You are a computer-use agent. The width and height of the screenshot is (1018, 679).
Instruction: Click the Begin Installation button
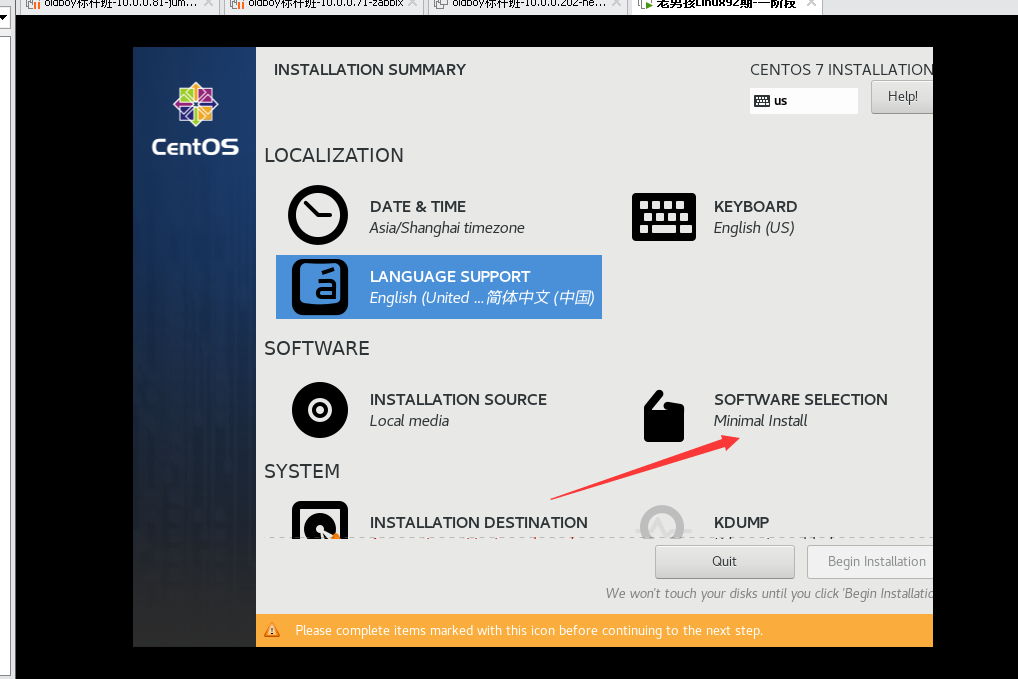(870, 562)
